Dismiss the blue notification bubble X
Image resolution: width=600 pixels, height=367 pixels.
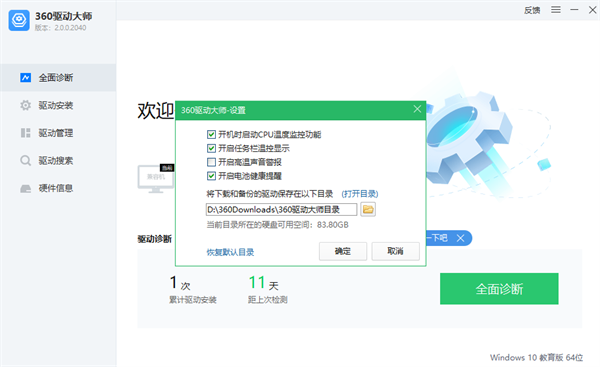click(461, 238)
